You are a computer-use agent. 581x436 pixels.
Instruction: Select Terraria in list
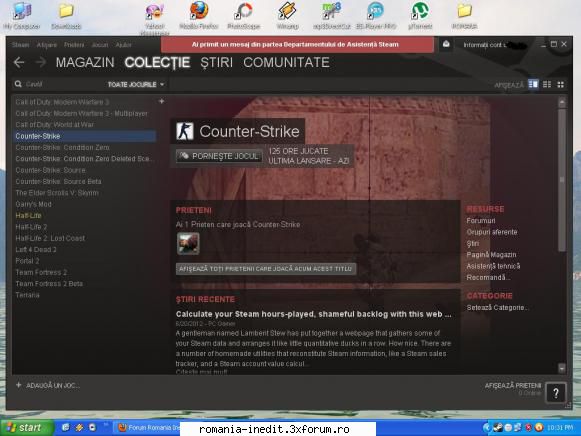(27, 295)
